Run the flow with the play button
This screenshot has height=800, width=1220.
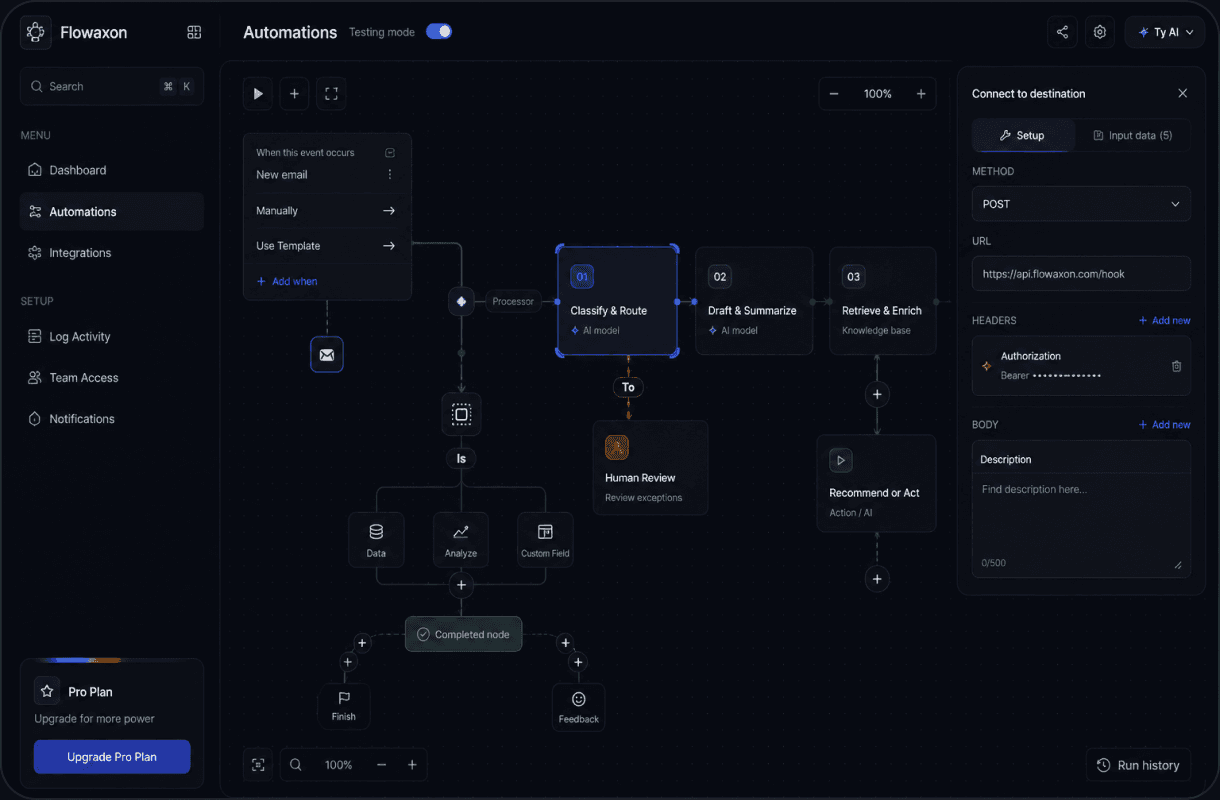258,93
